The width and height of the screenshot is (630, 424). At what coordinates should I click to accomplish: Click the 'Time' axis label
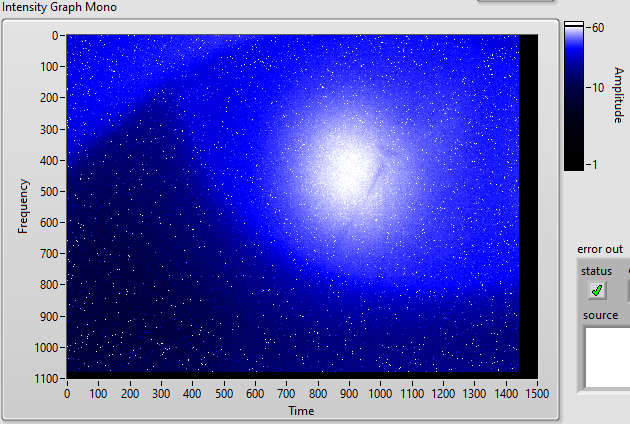301,411
